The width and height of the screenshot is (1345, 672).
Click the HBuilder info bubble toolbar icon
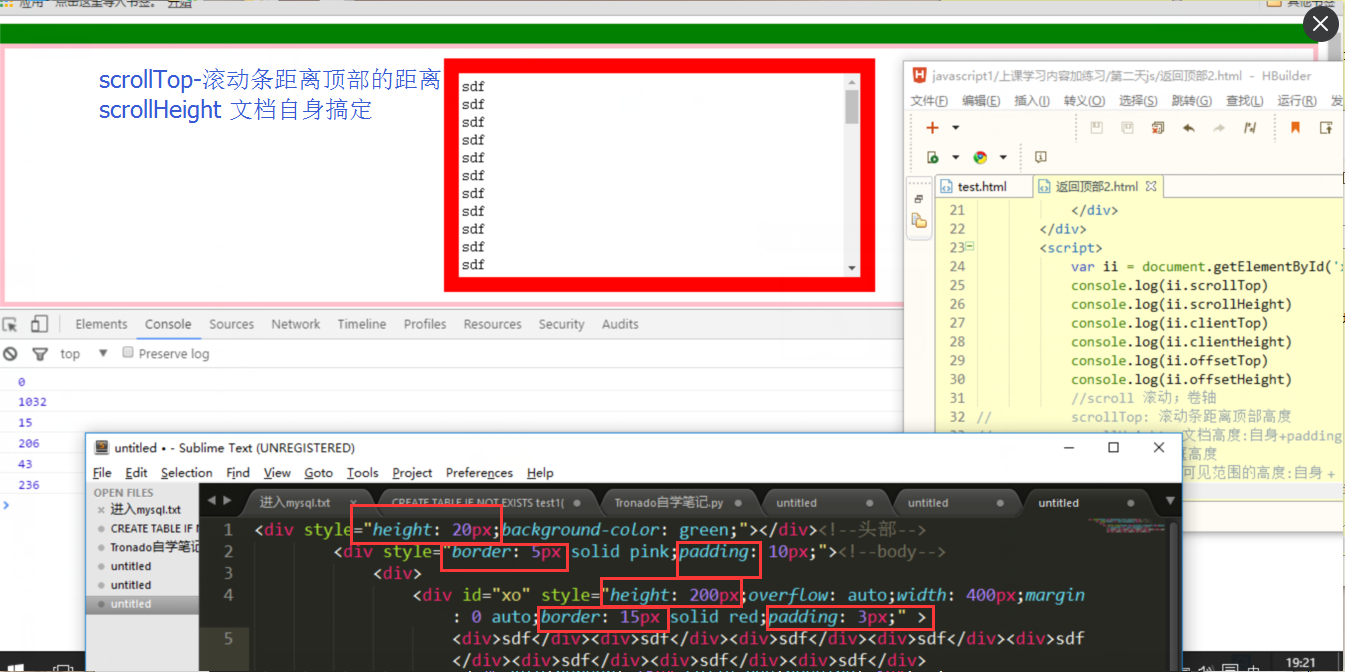1040,157
